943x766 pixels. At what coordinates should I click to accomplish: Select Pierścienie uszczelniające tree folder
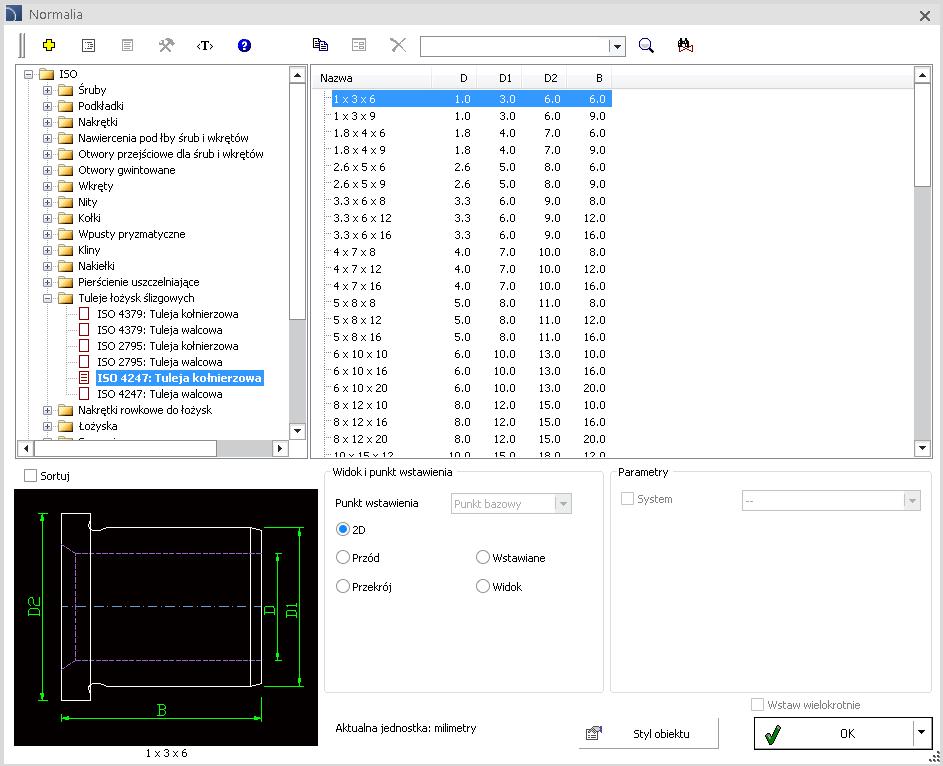138,282
